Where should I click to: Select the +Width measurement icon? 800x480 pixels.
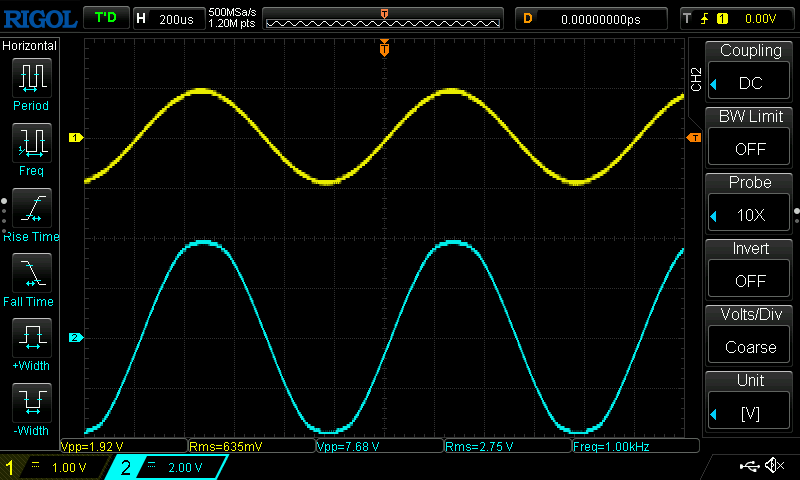coord(32,337)
